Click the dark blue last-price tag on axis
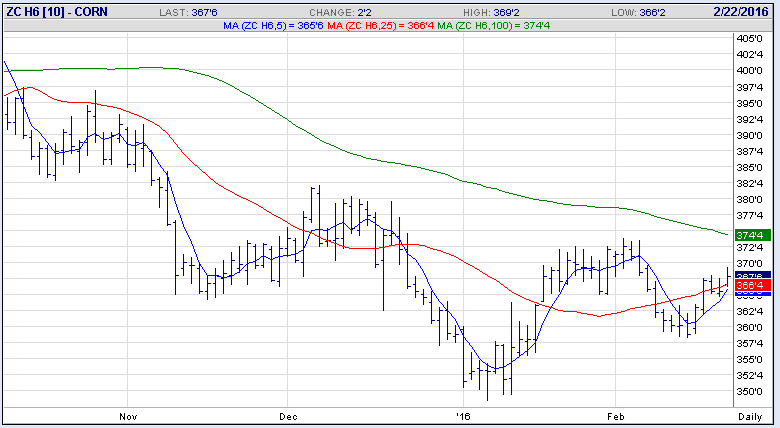780x428 pixels. [750, 276]
